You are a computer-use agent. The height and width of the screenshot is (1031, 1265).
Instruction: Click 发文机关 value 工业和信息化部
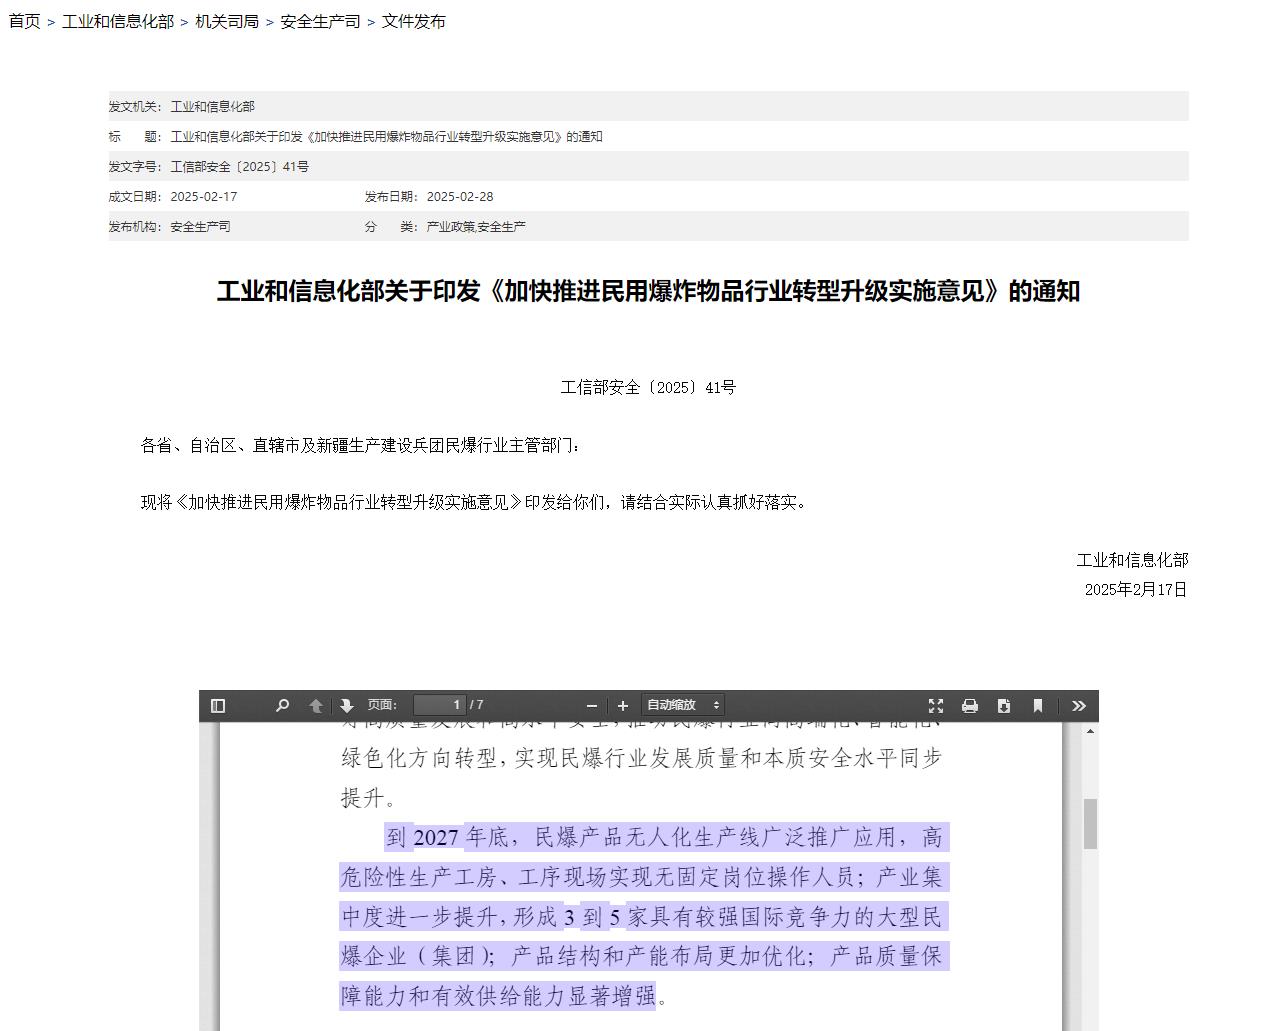[x=212, y=107]
